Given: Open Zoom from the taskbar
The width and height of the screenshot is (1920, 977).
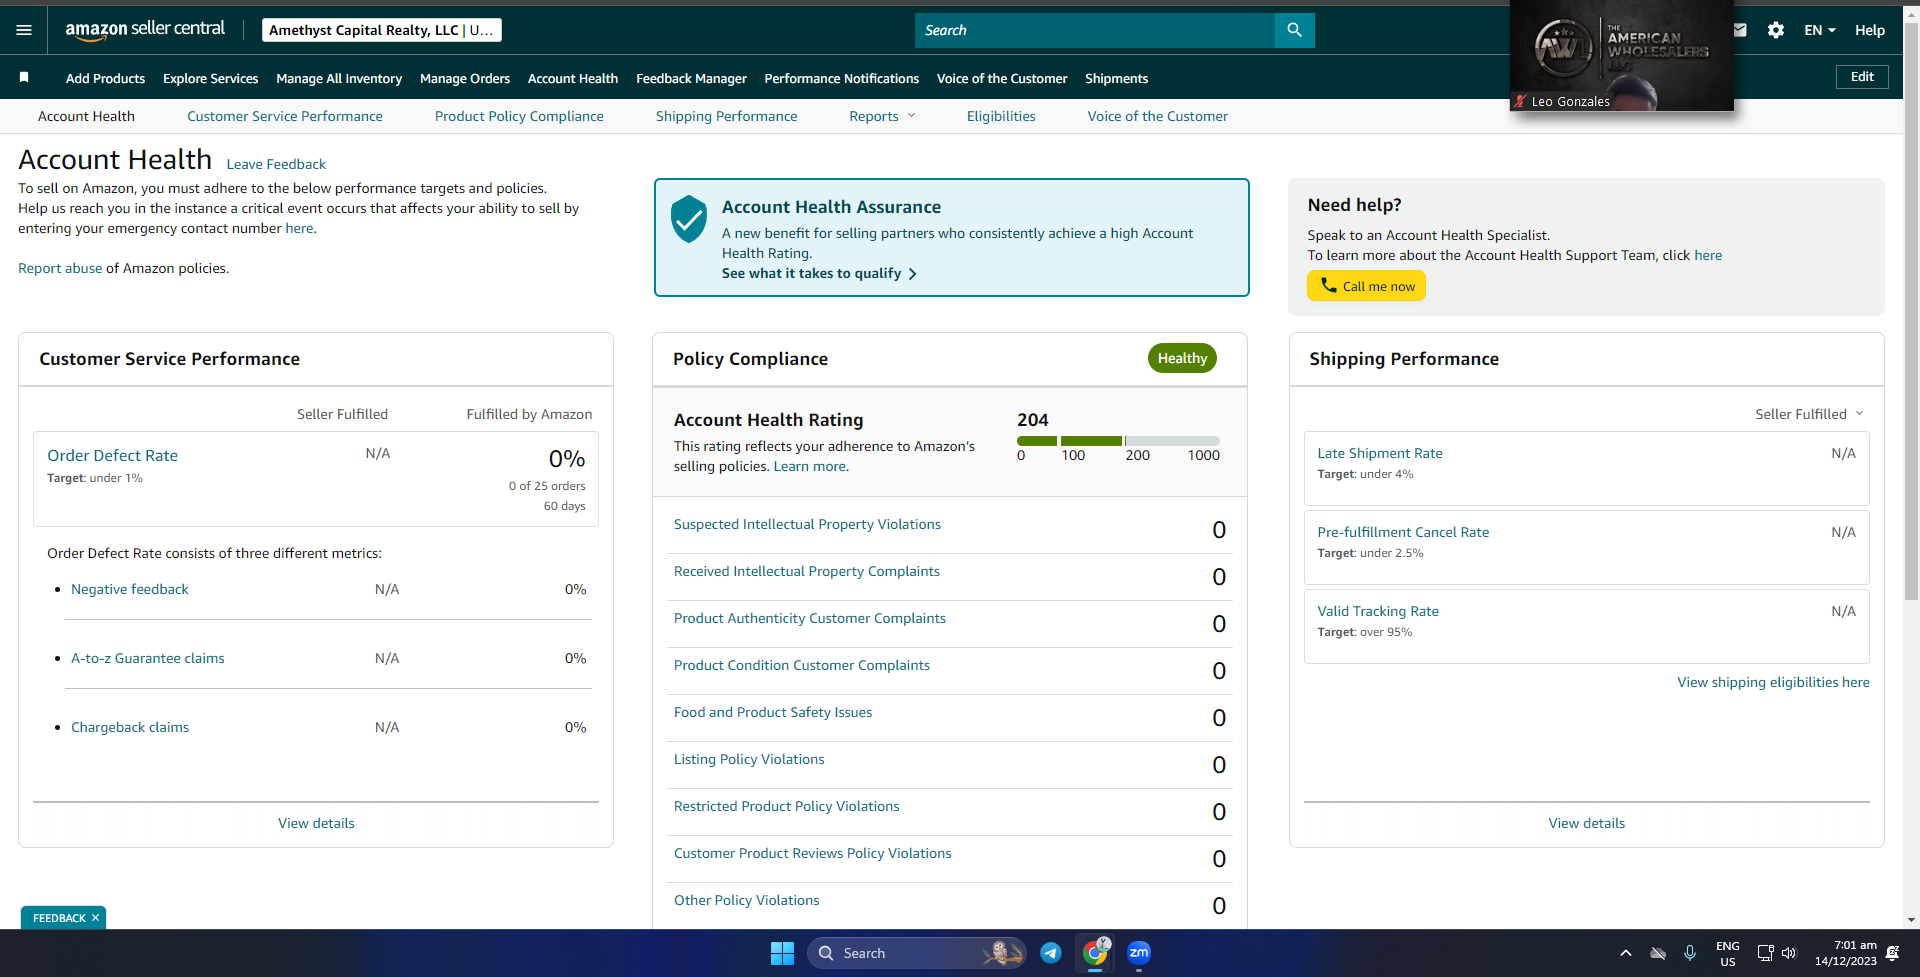Looking at the screenshot, I should click(1139, 953).
